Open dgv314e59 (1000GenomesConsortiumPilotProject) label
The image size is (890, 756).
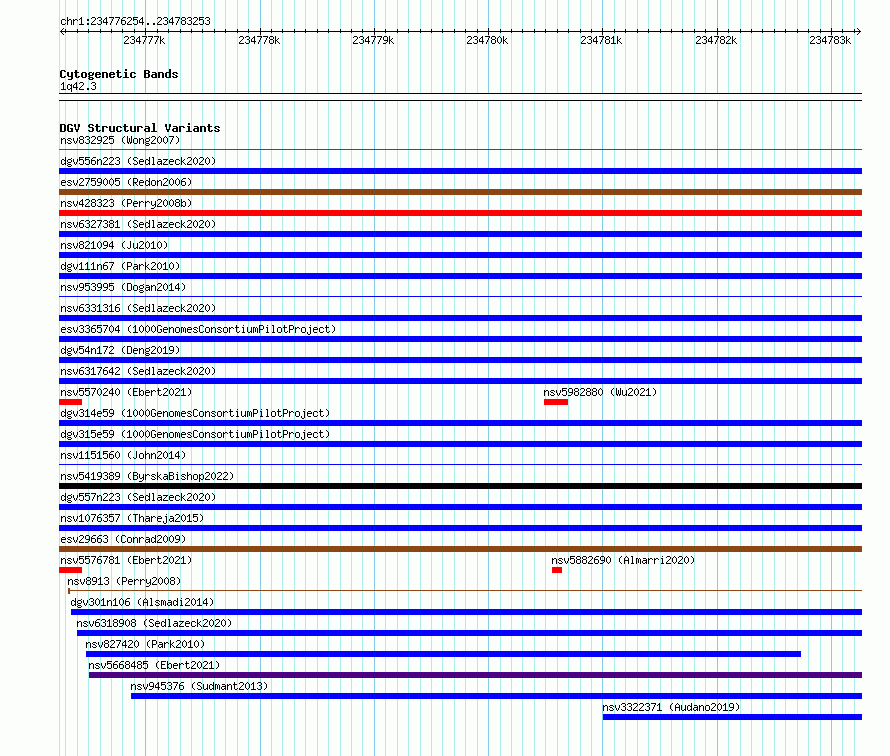click(x=195, y=413)
